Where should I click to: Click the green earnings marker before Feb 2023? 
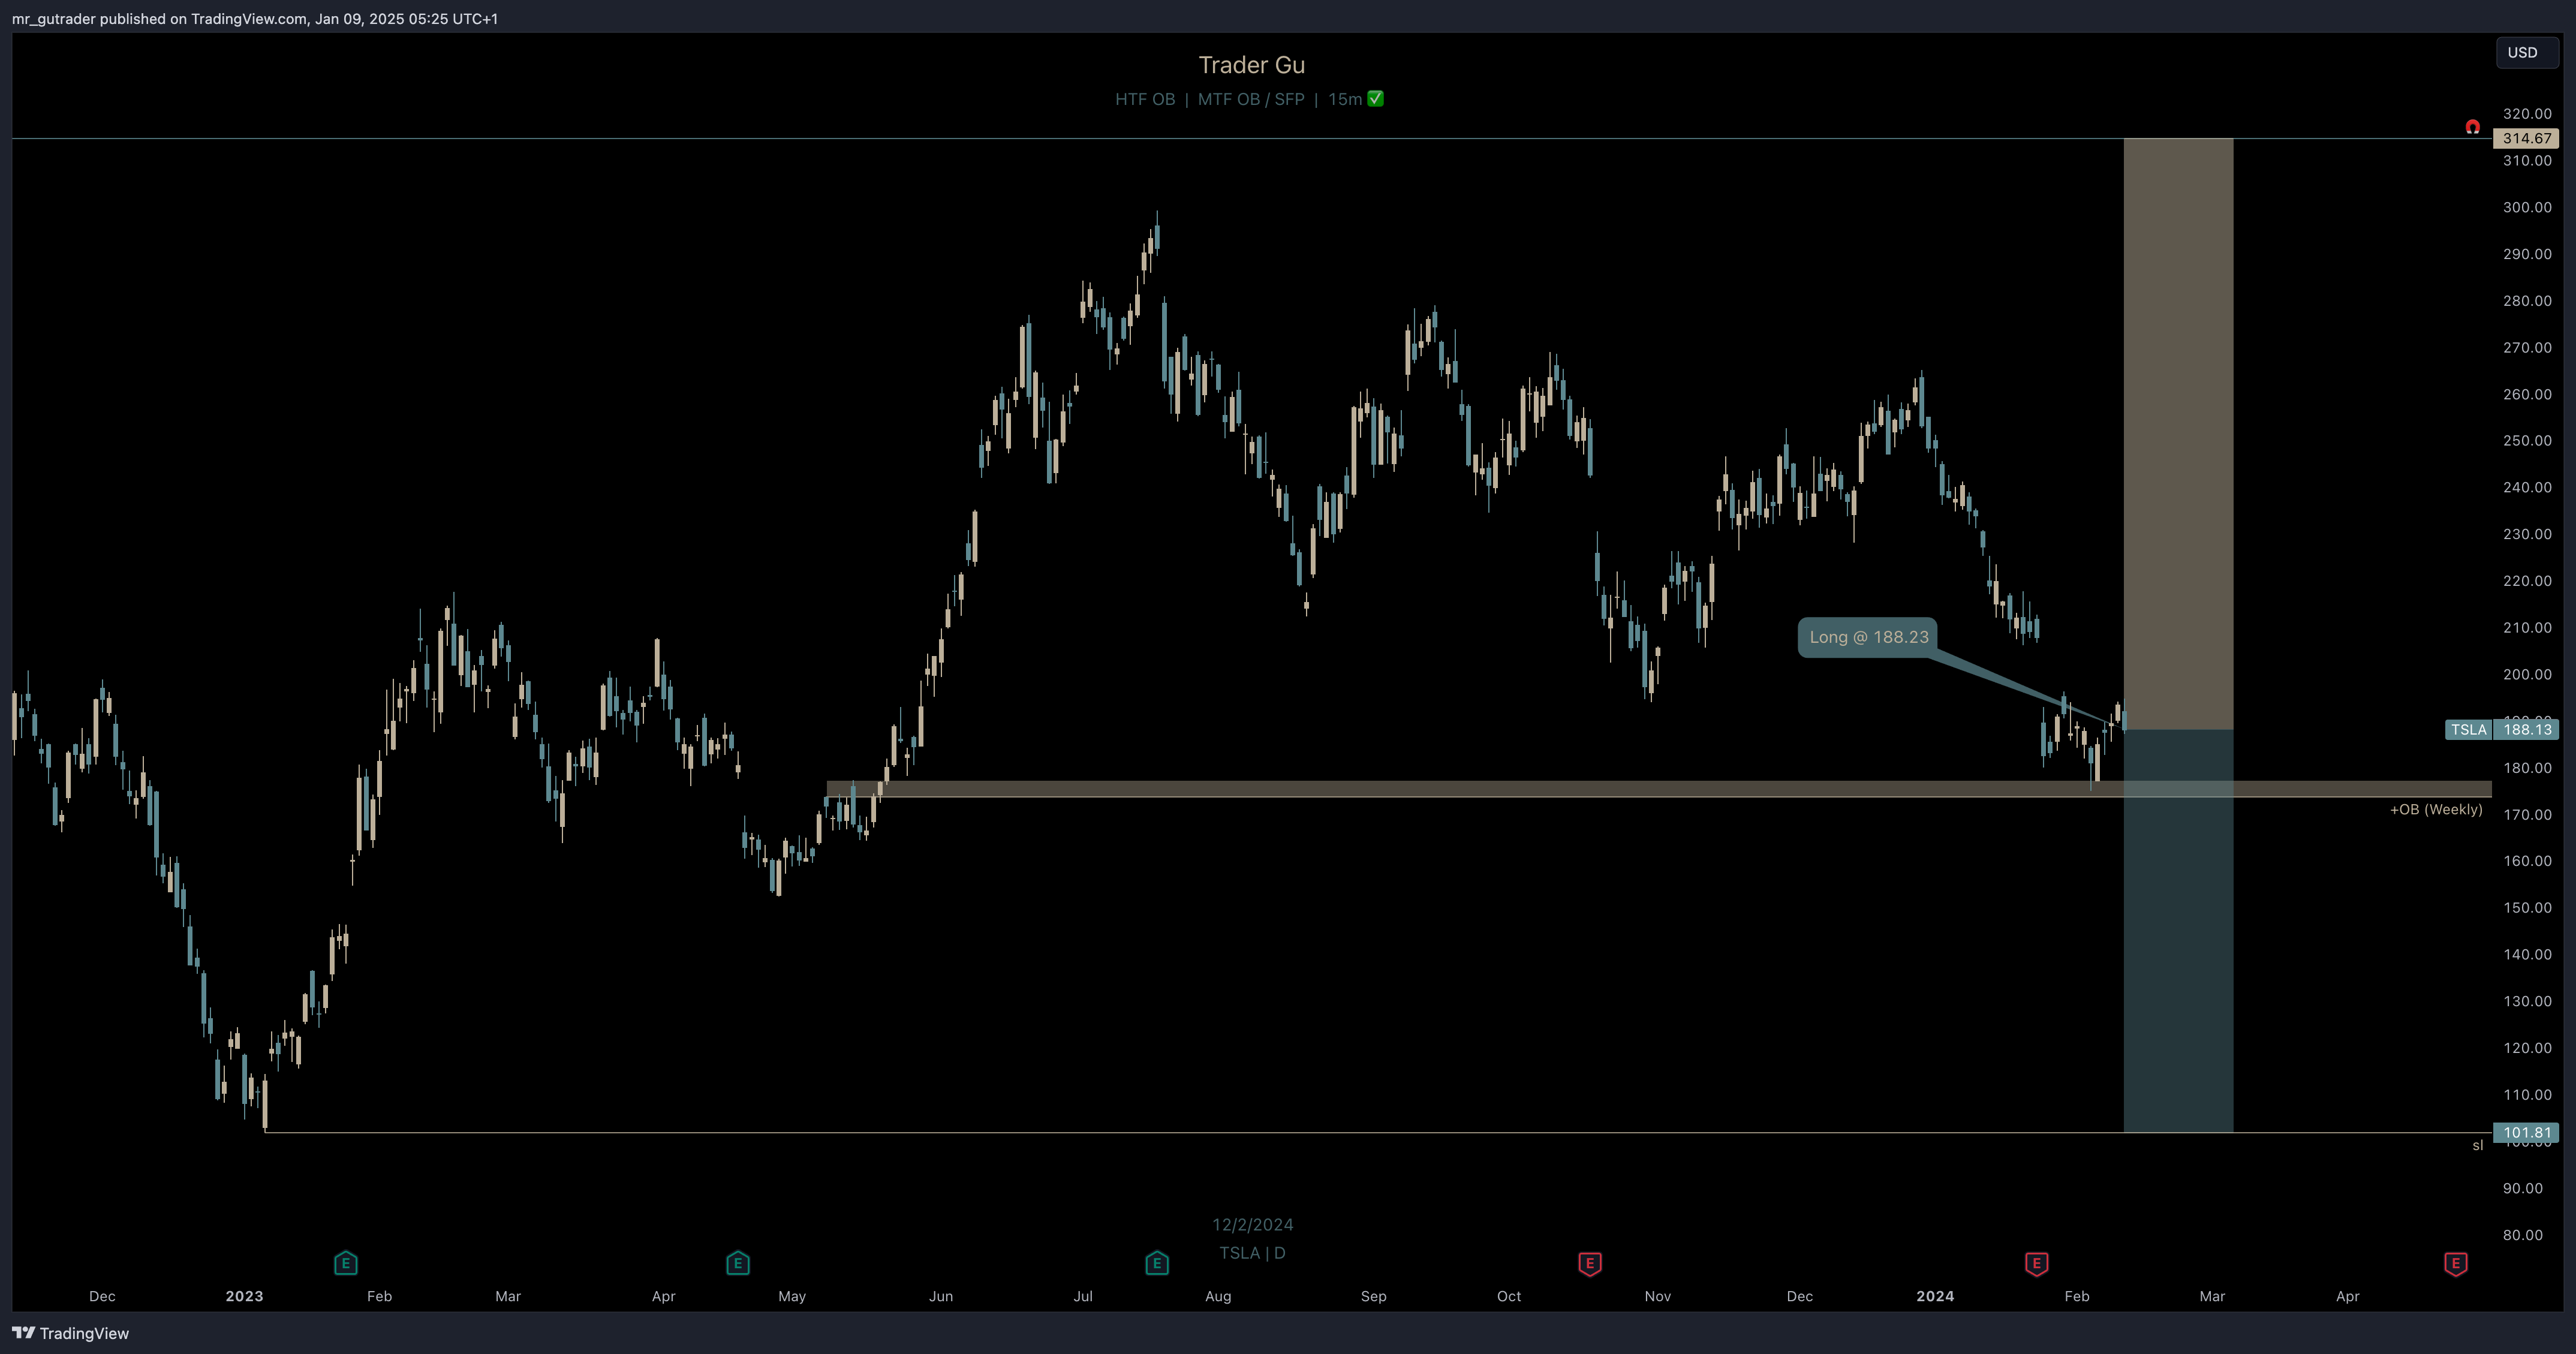(x=345, y=1263)
